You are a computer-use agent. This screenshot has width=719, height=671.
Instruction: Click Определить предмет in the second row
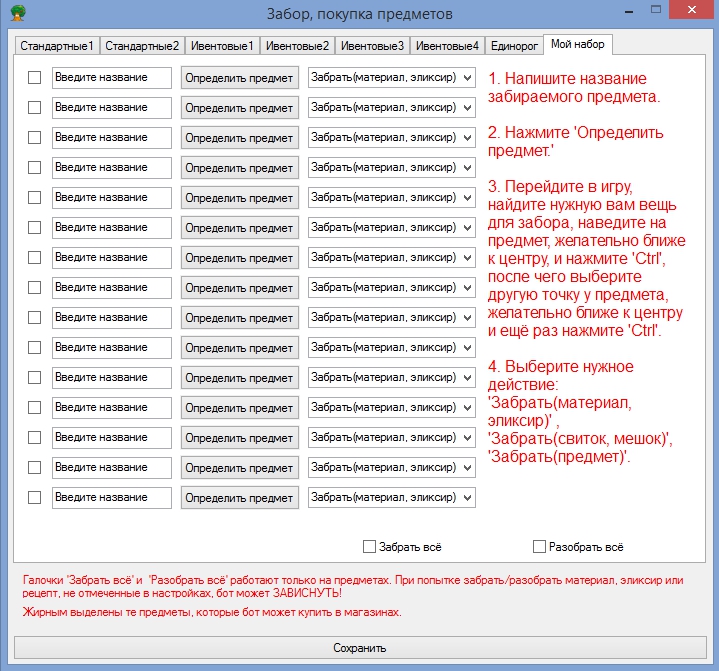point(240,108)
